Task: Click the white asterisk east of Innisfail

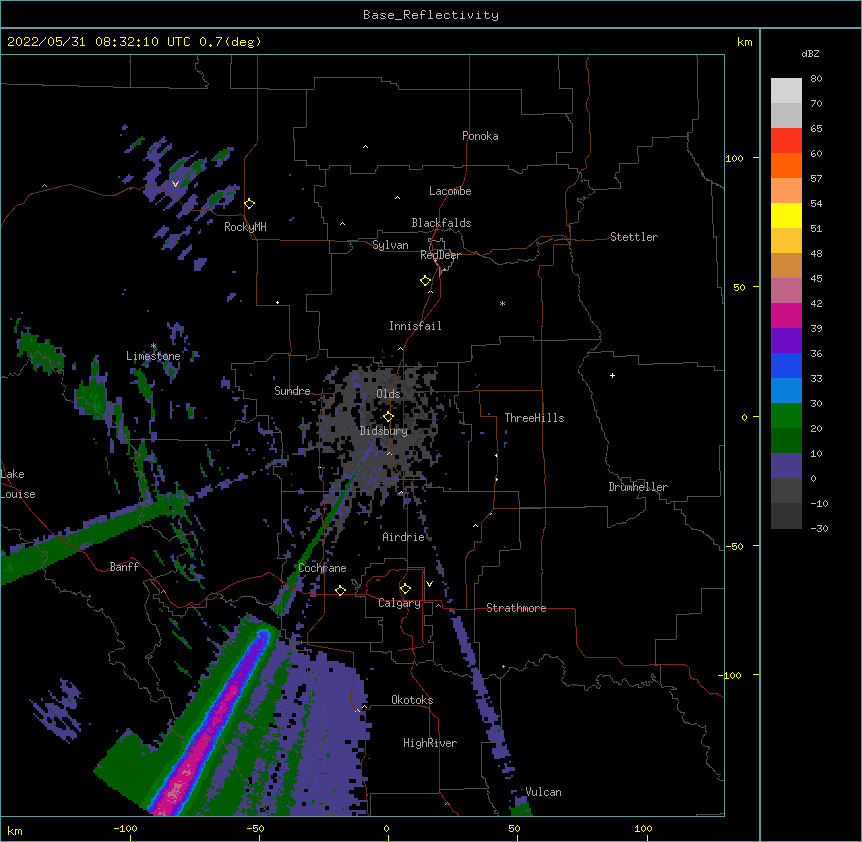Action: 502,304
